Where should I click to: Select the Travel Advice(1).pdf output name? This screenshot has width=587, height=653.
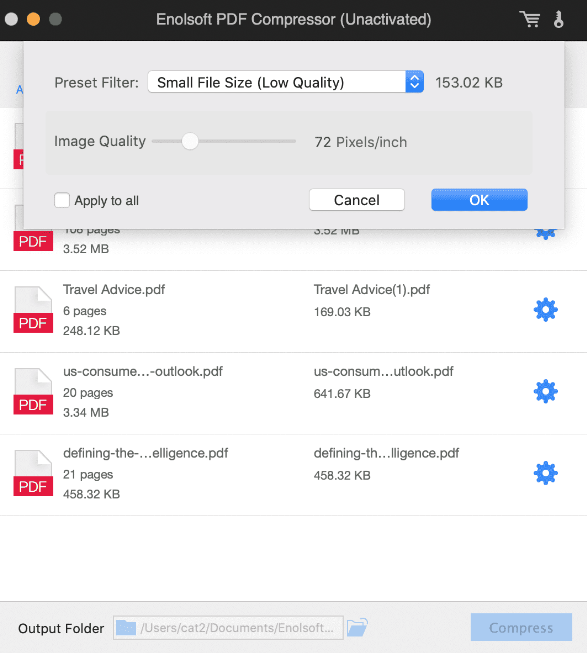[x=371, y=289]
